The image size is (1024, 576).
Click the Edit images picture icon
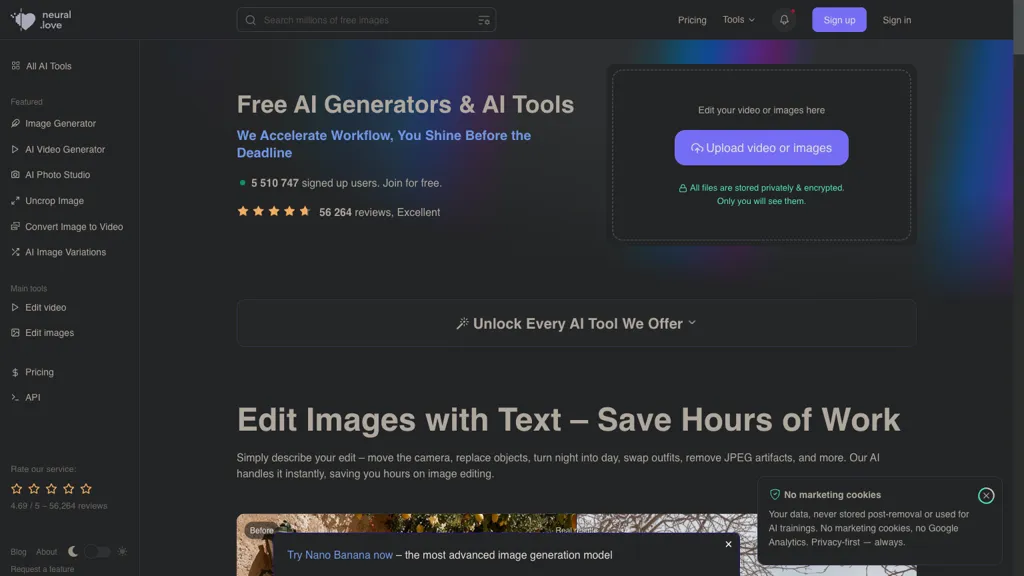point(15,333)
